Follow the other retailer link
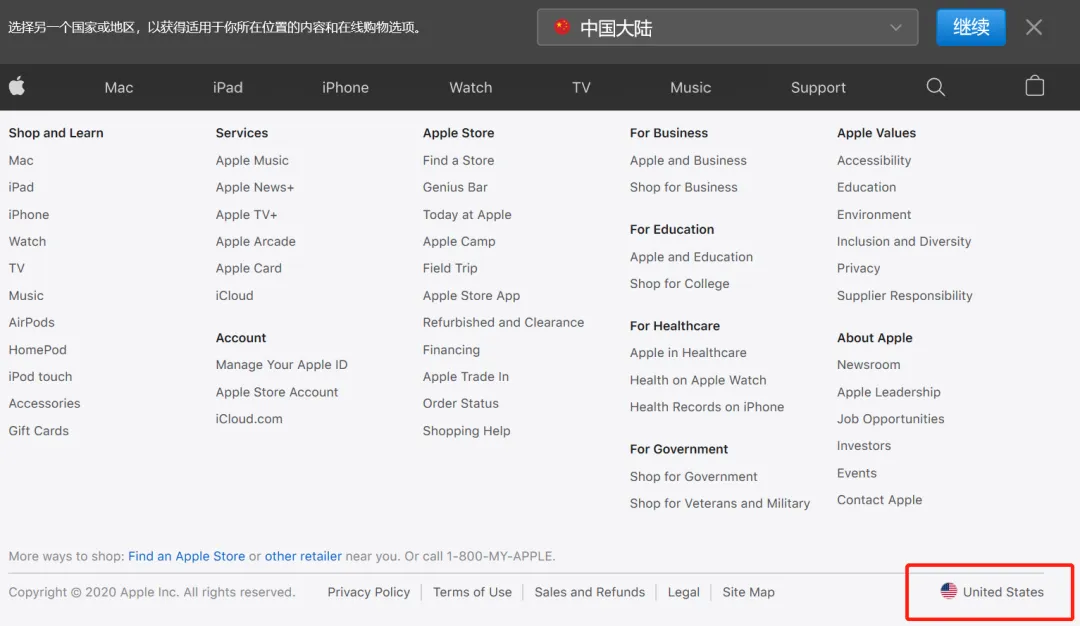1080x626 pixels. tap(303, 556)
